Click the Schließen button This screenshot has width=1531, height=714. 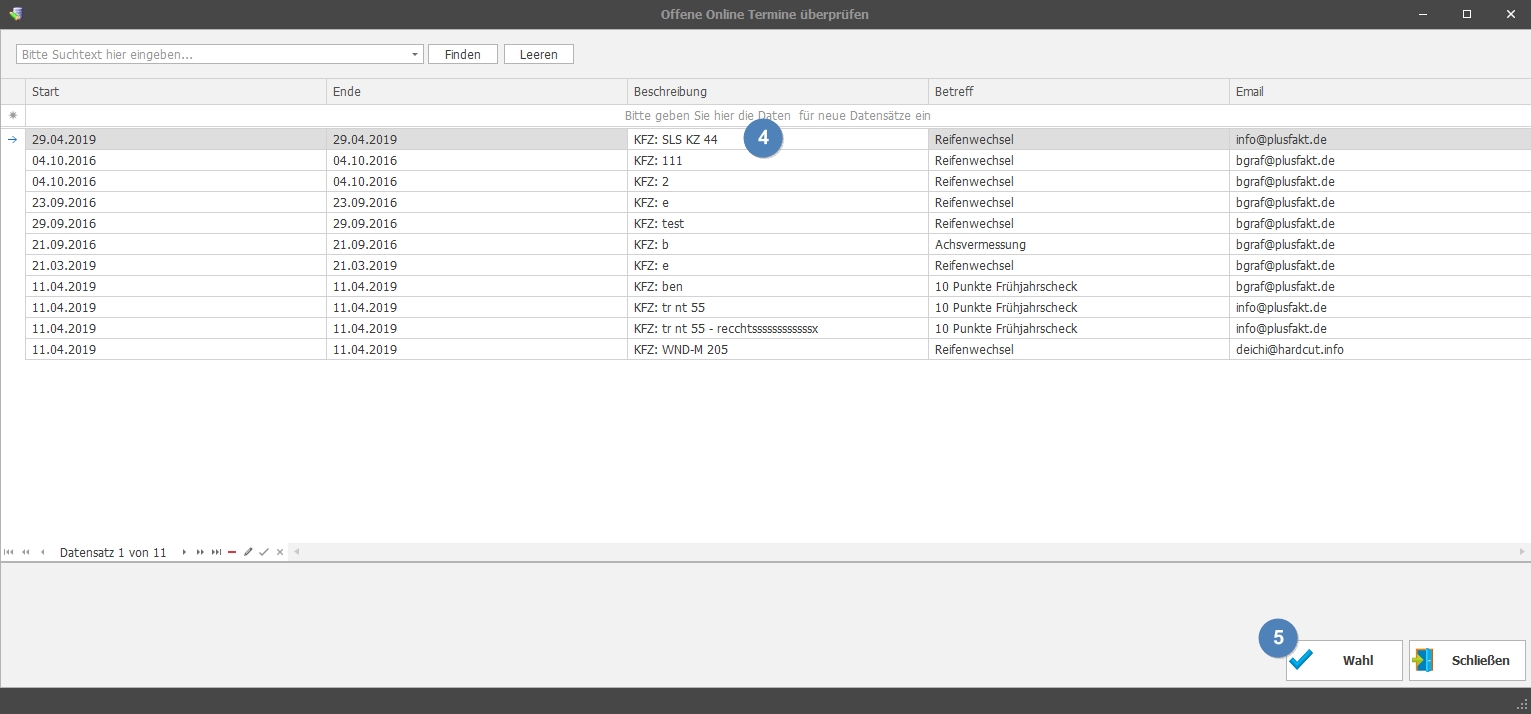coord(1467,660)
